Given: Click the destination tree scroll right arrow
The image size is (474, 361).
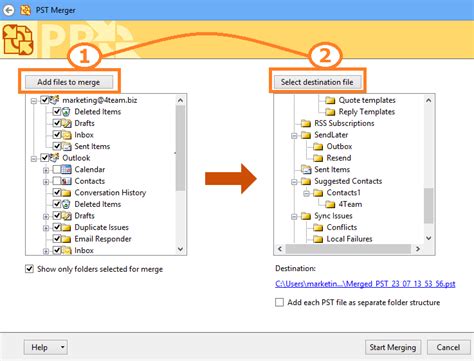Looking at the screenshot, I should pos(418,249).
